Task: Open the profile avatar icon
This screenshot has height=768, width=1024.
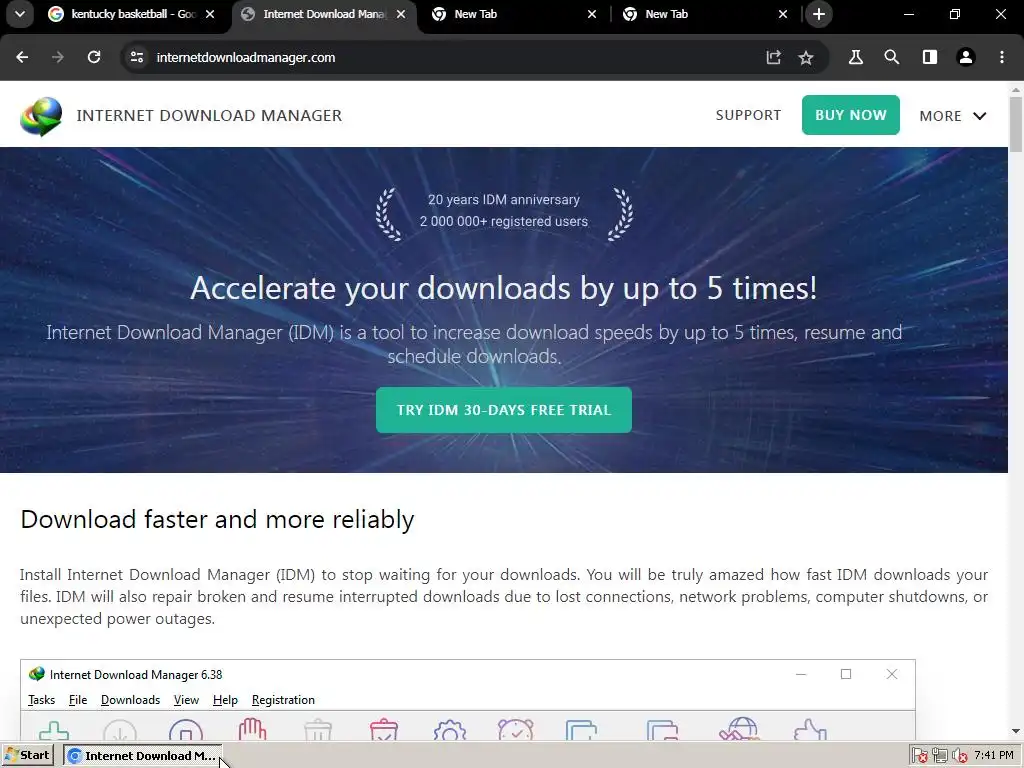Action: 965,57
